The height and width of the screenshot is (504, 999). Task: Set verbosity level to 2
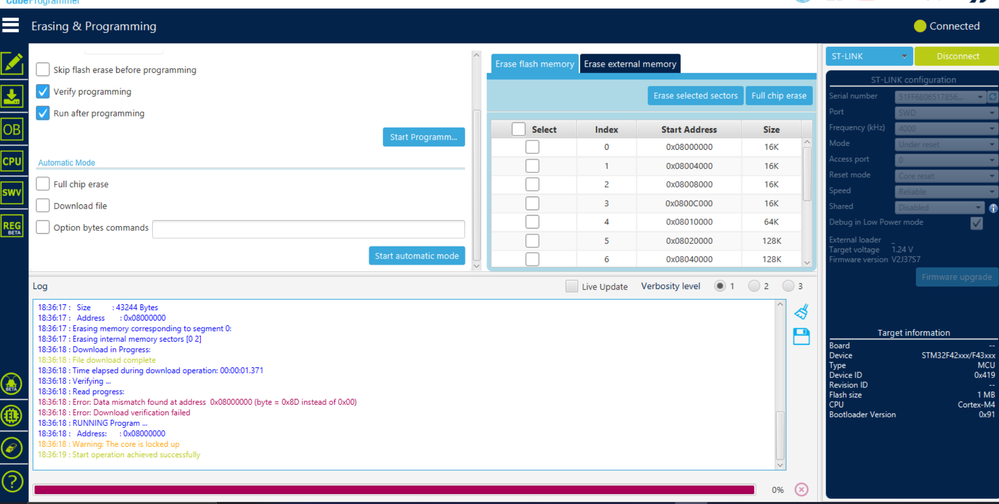(754, 286)
